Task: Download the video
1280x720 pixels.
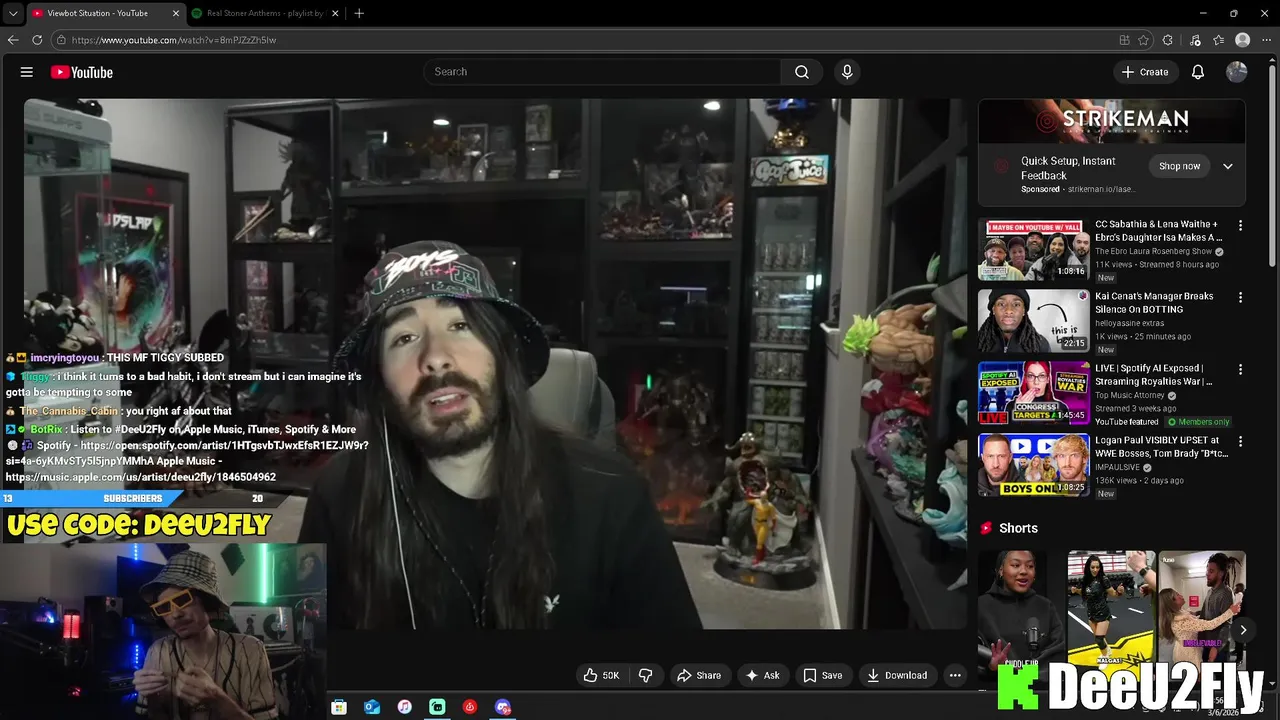Action: click(897, 675)
